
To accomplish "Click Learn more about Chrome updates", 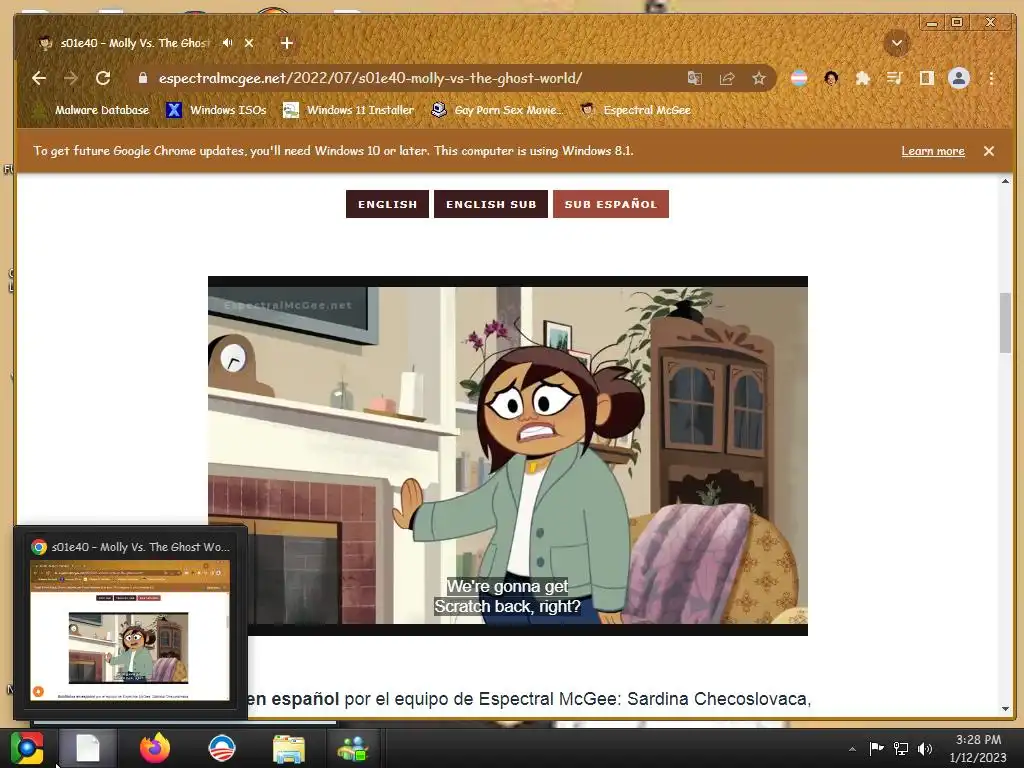I will click(x=933, y=151).
